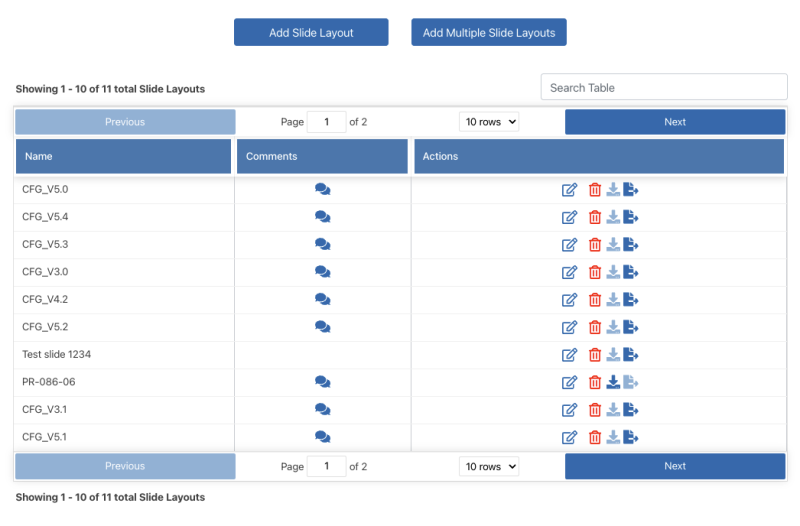Screen dimensions: 800x526
Task: Click the trash icon for CFG_V5.2
Action: (x=595, y=327)
